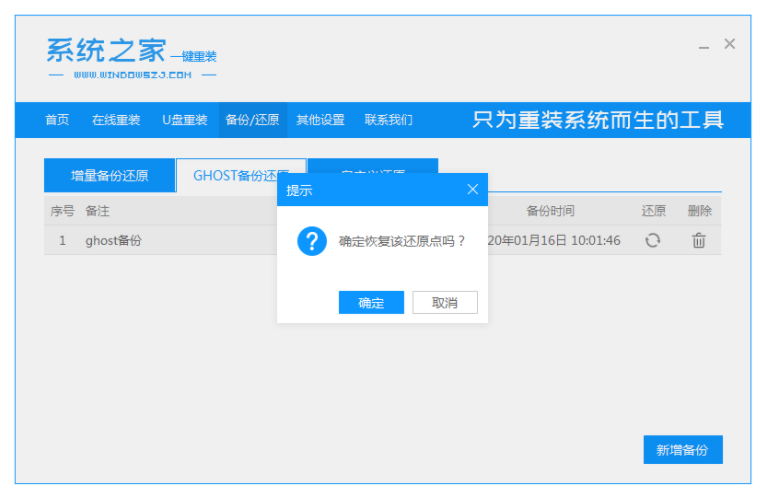Switch to the 增量备份还原 tab

point(109,176)
